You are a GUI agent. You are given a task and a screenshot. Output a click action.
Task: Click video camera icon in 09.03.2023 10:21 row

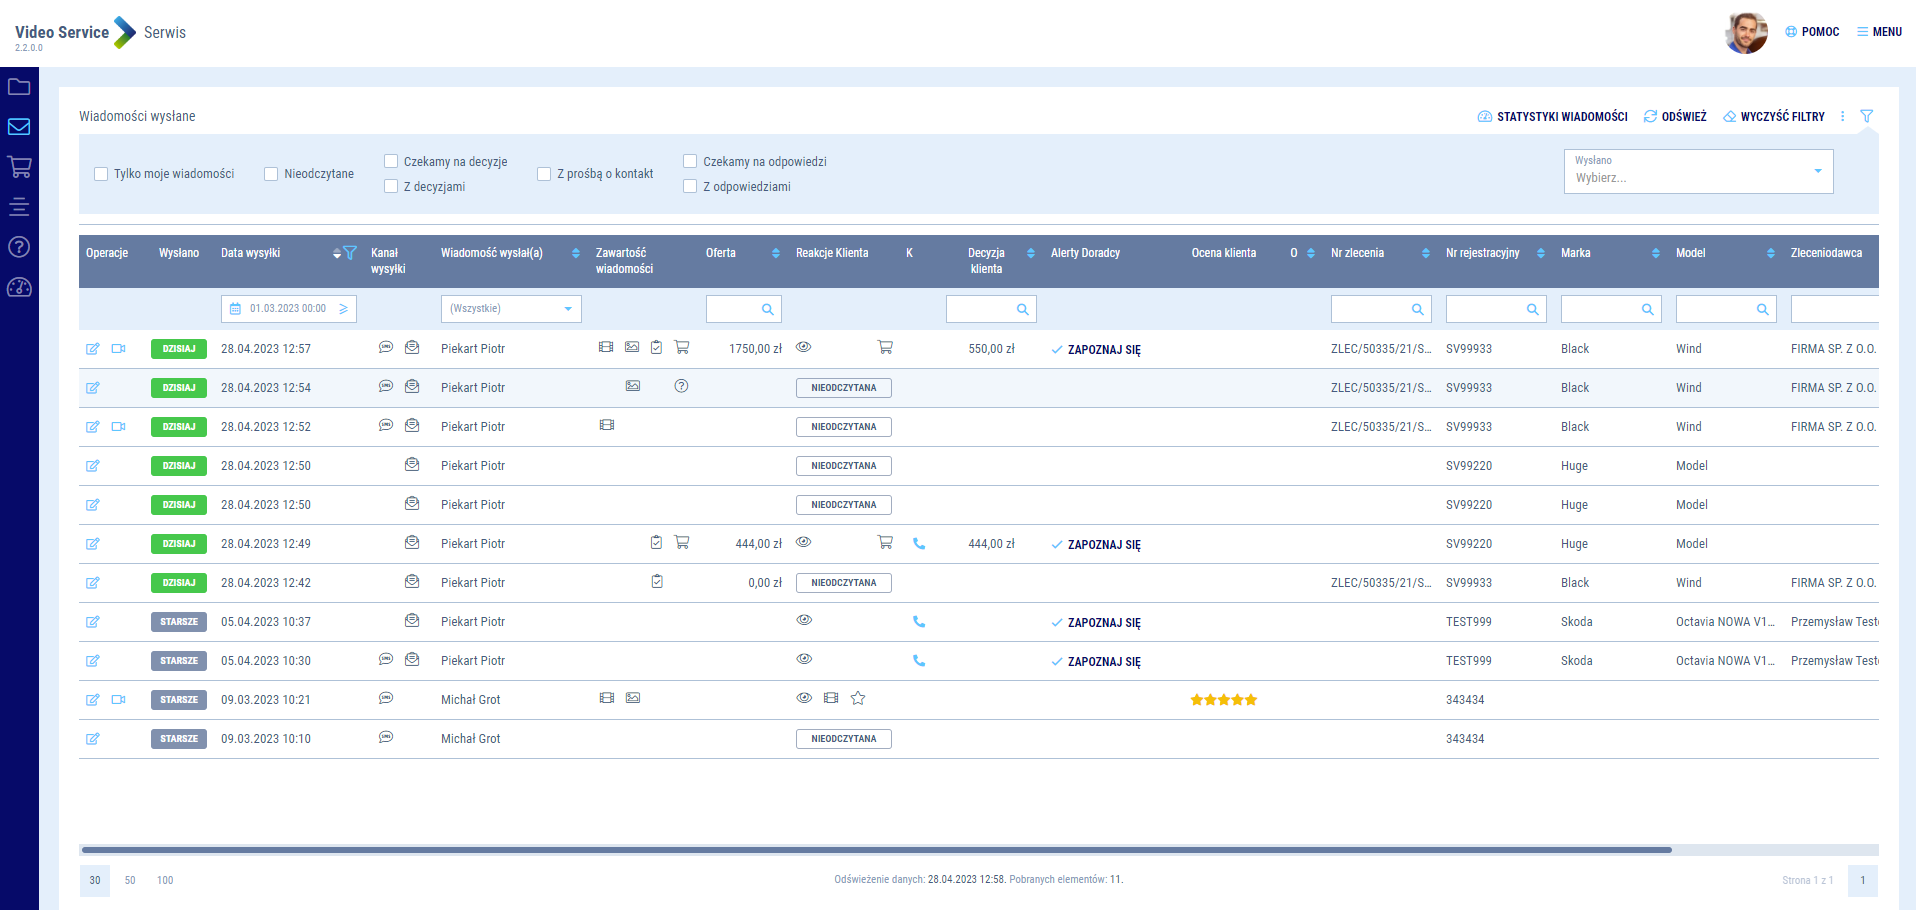(x=119, y=700)
